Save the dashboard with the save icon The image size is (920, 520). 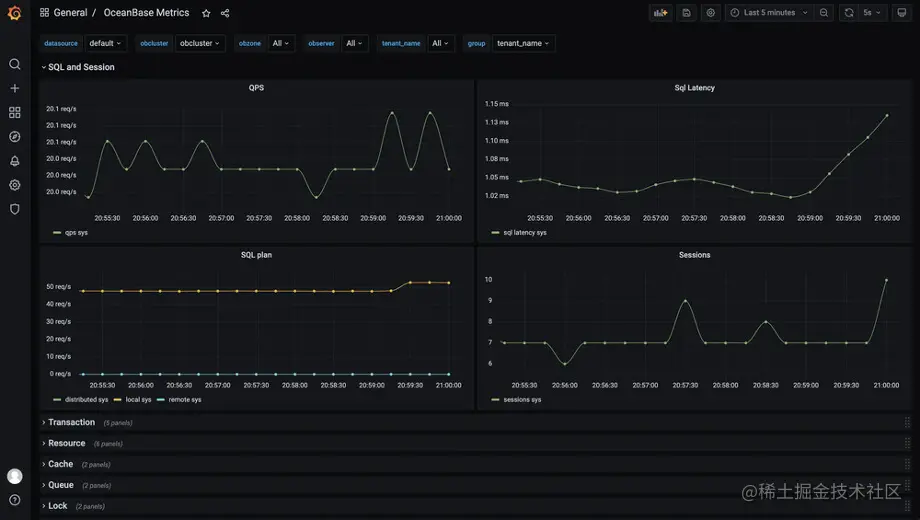pos(686,12)
